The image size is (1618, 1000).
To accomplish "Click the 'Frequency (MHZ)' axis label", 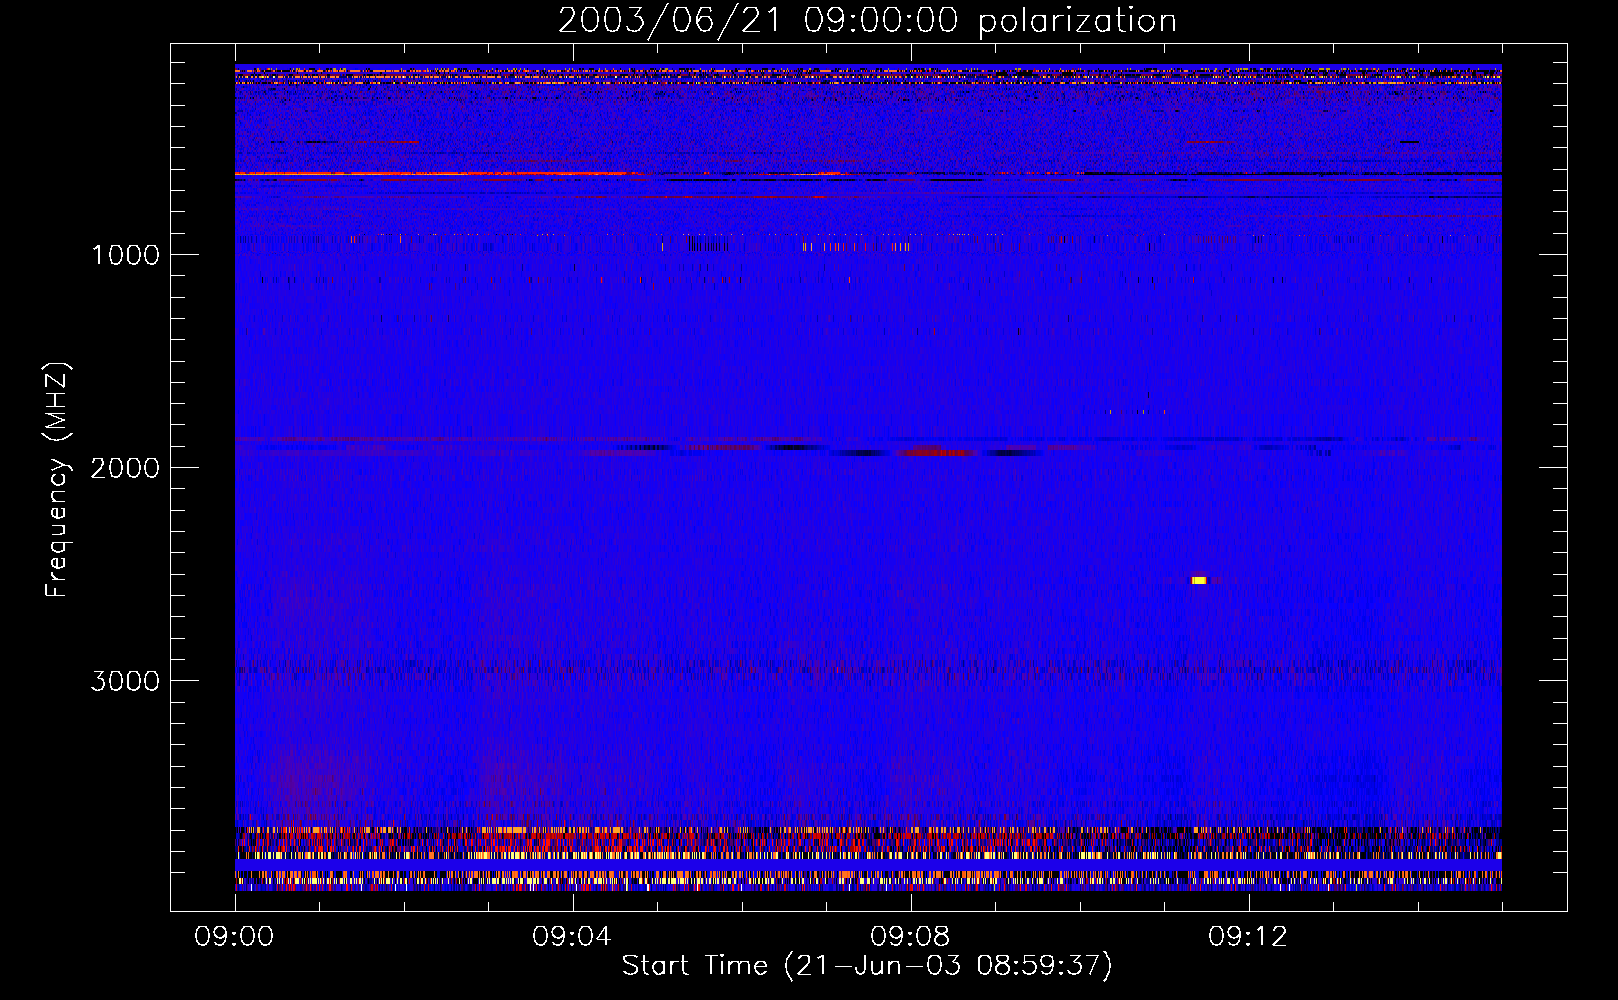I will 57,480.
